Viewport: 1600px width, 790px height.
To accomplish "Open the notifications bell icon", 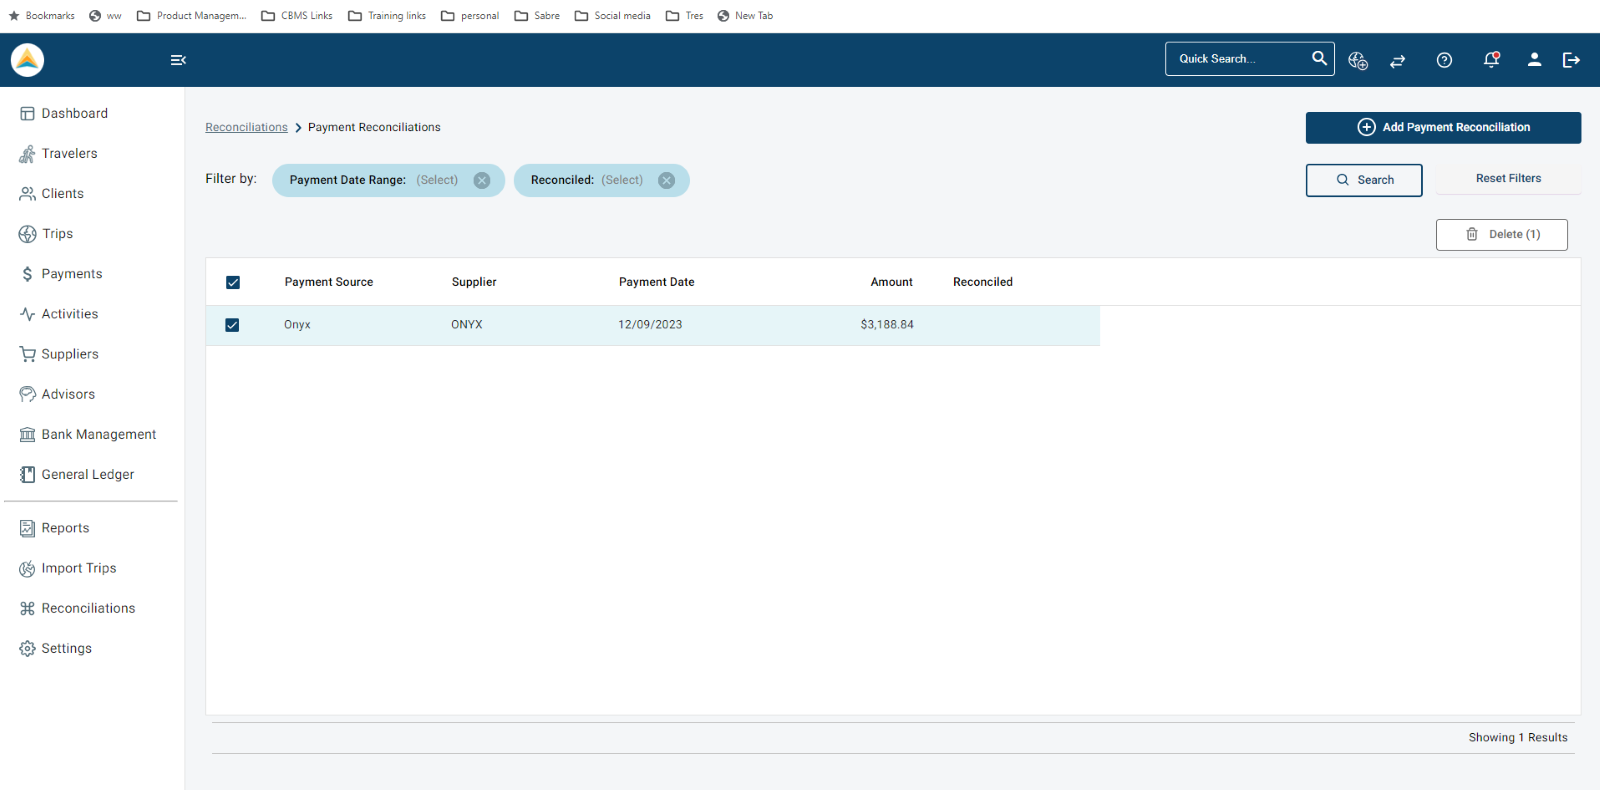I will (x=1491, y=60).
